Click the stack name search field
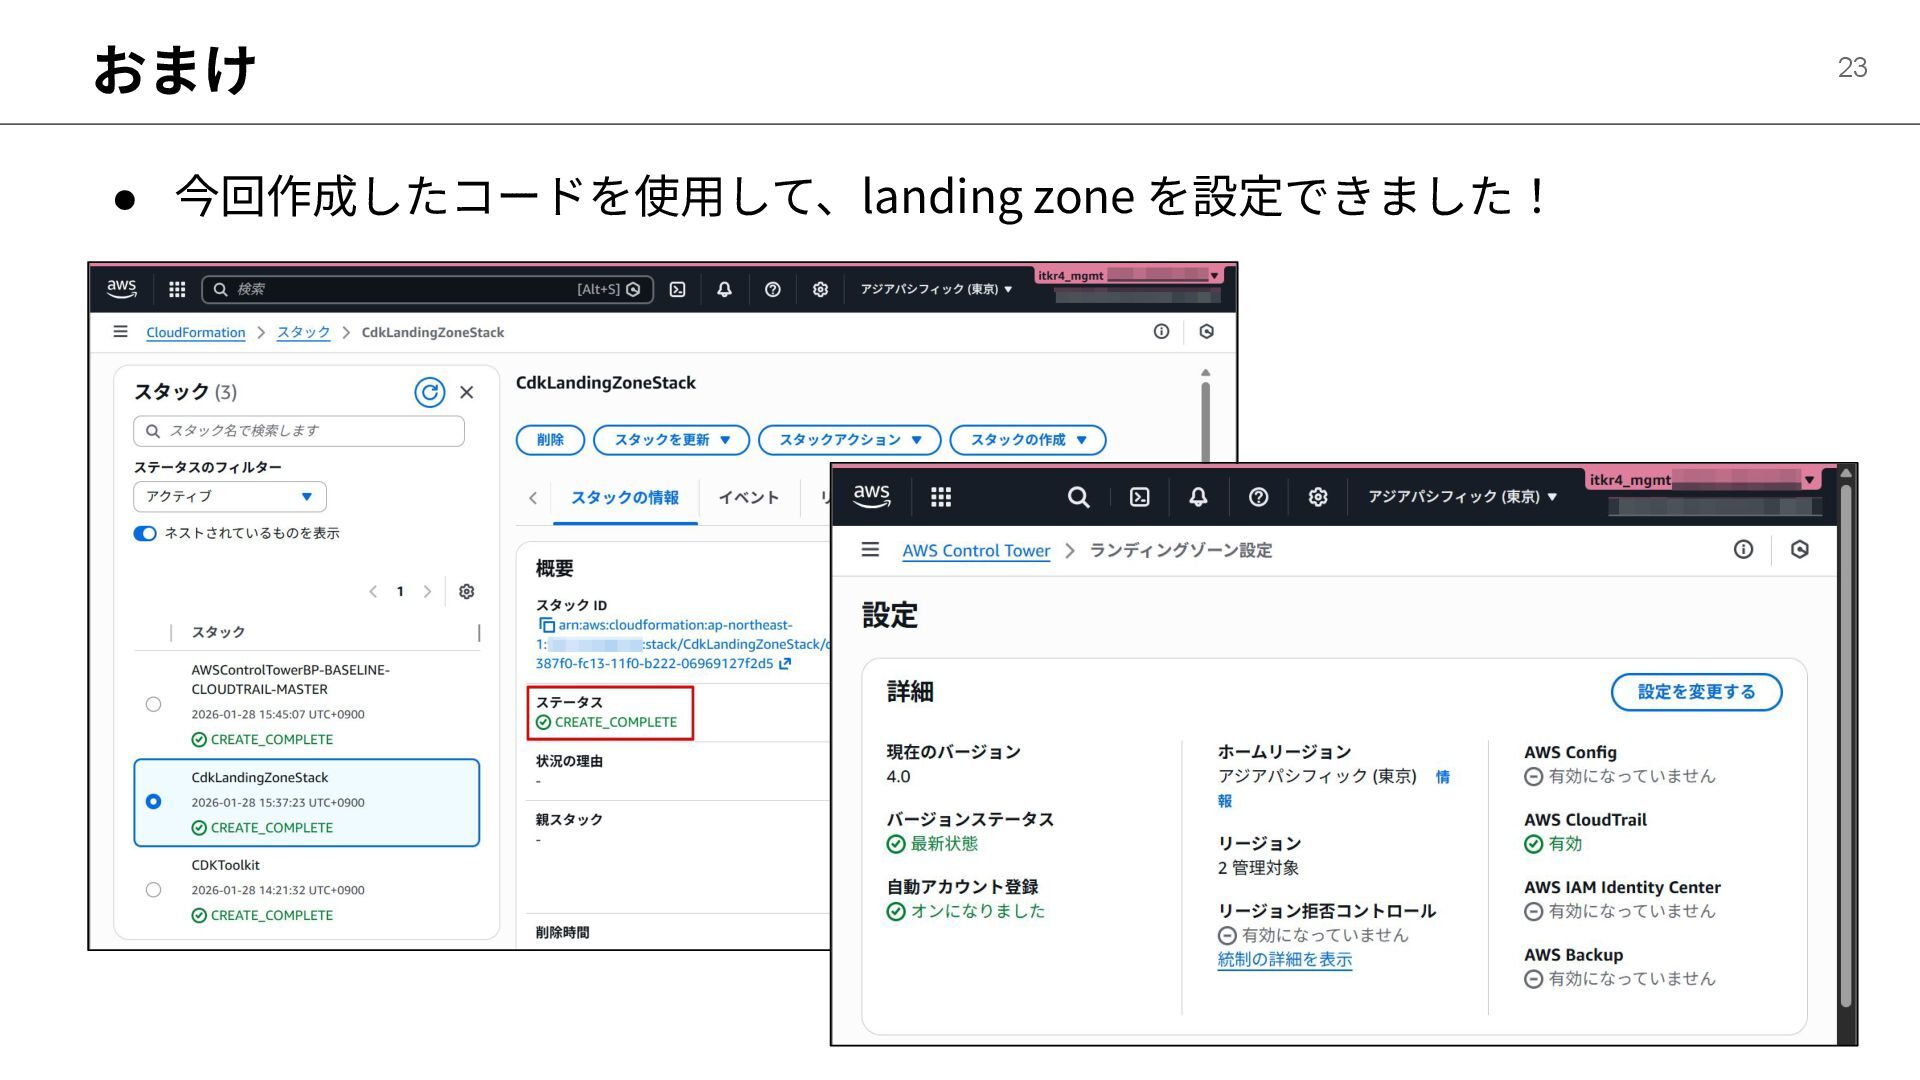This screenshot has height=1080, width=1920. click(299, 431)
